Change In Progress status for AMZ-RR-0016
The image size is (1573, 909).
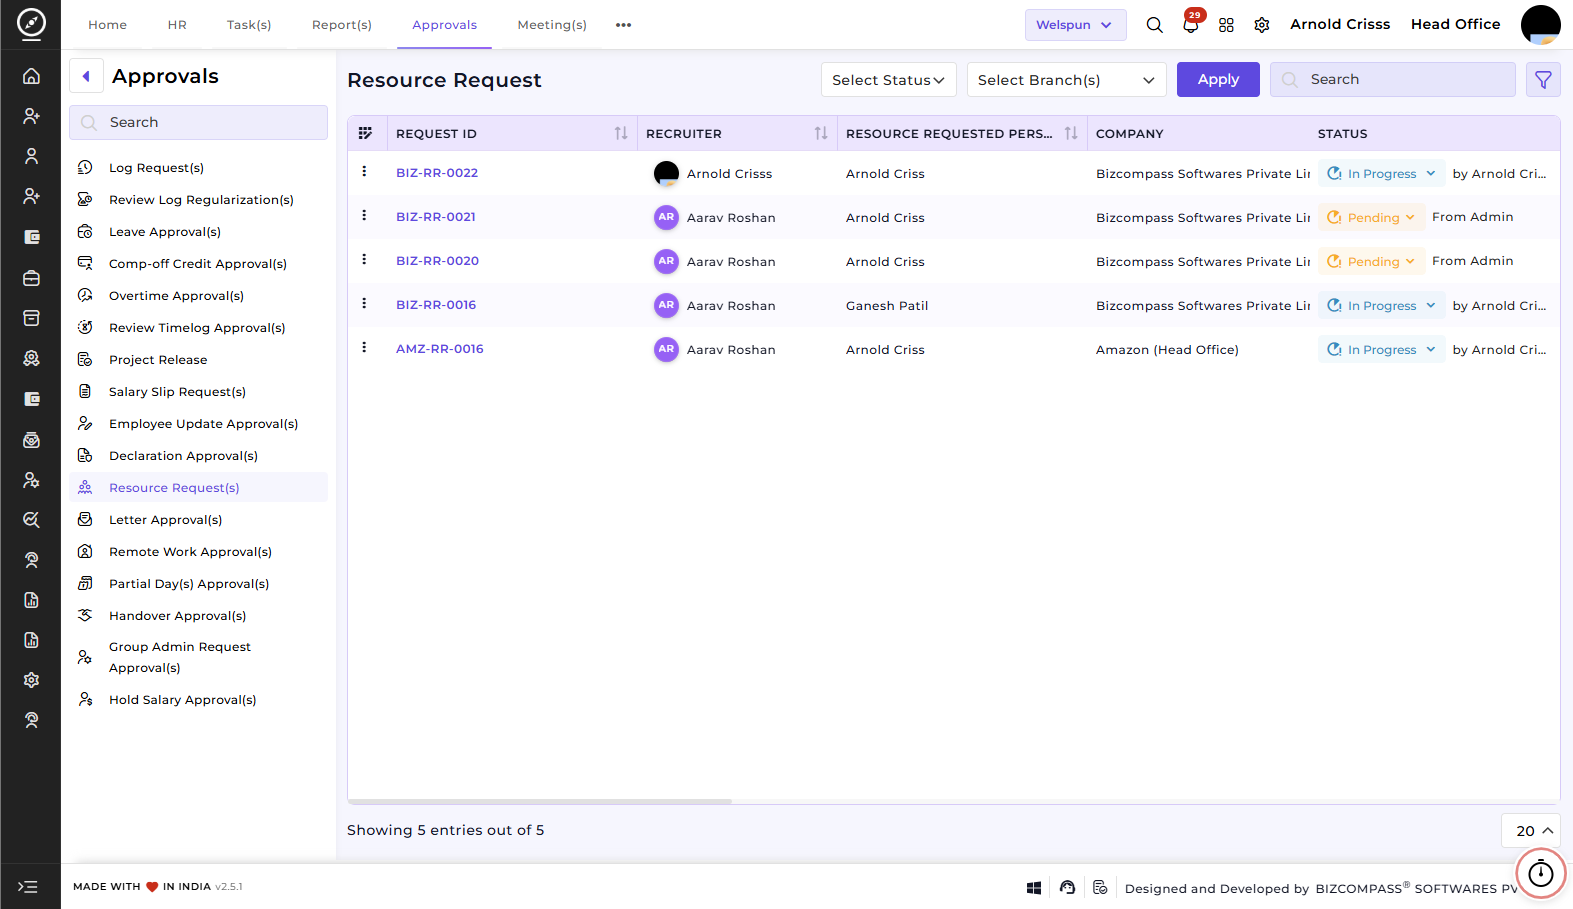[x=1381, y=350]
